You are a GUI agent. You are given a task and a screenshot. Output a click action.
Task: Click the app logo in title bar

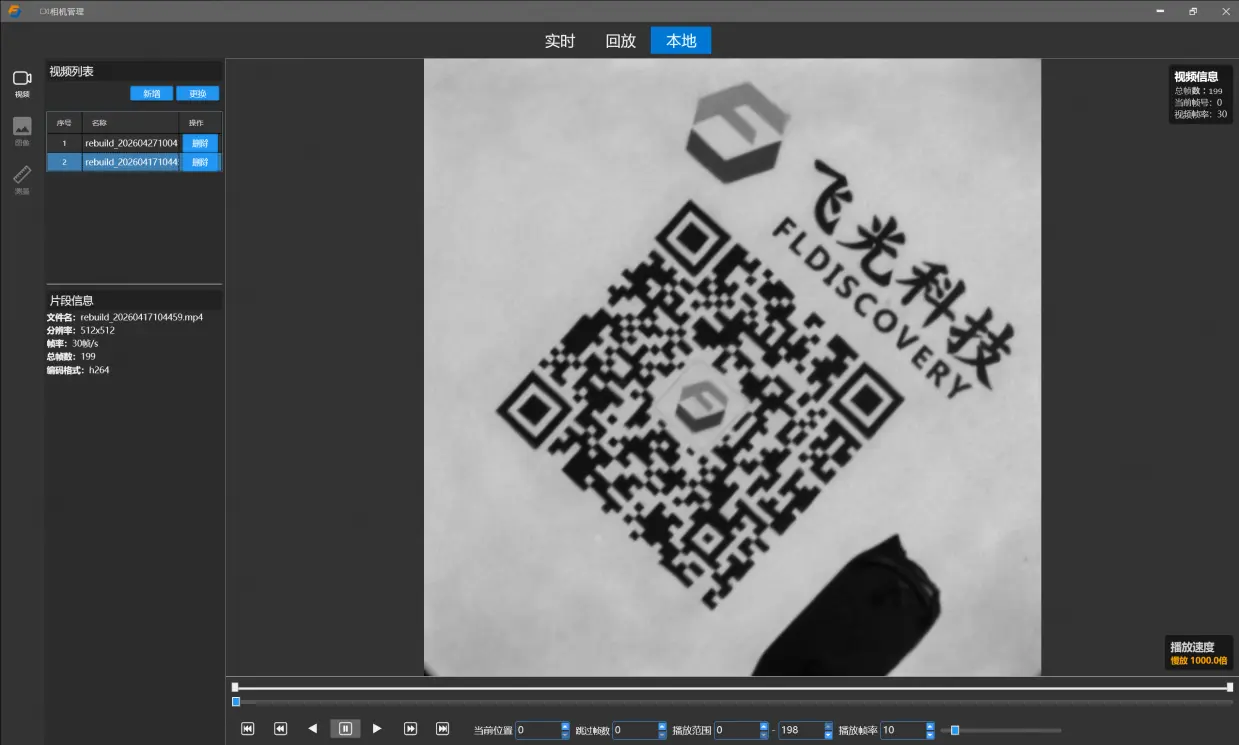[15, 11]
